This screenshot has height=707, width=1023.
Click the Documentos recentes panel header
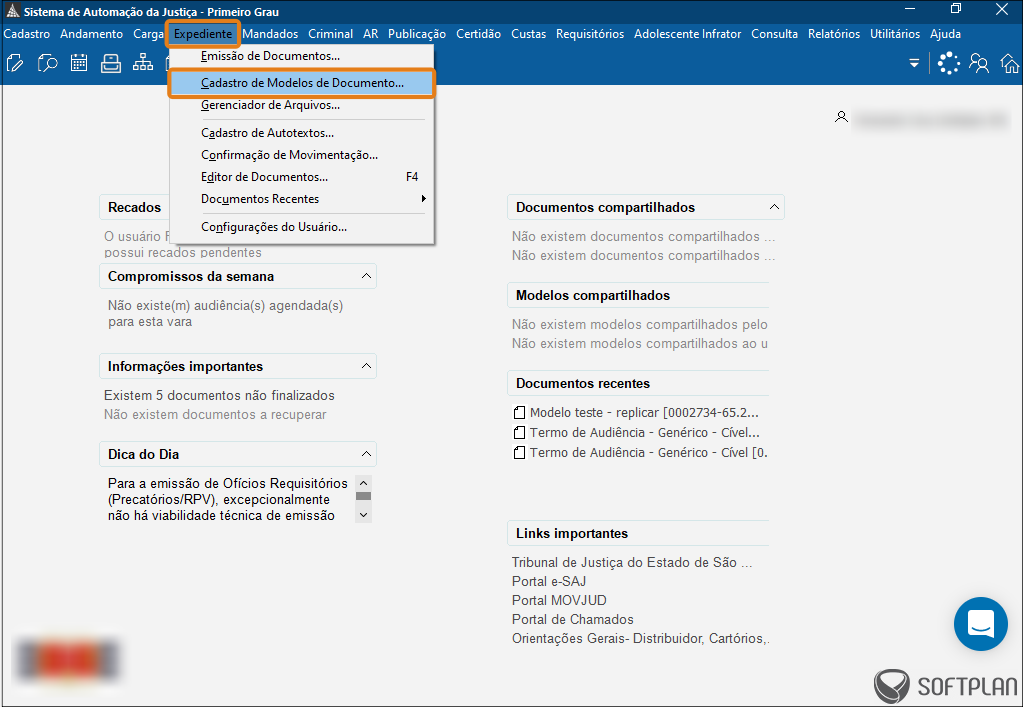(x=638, y=384)
